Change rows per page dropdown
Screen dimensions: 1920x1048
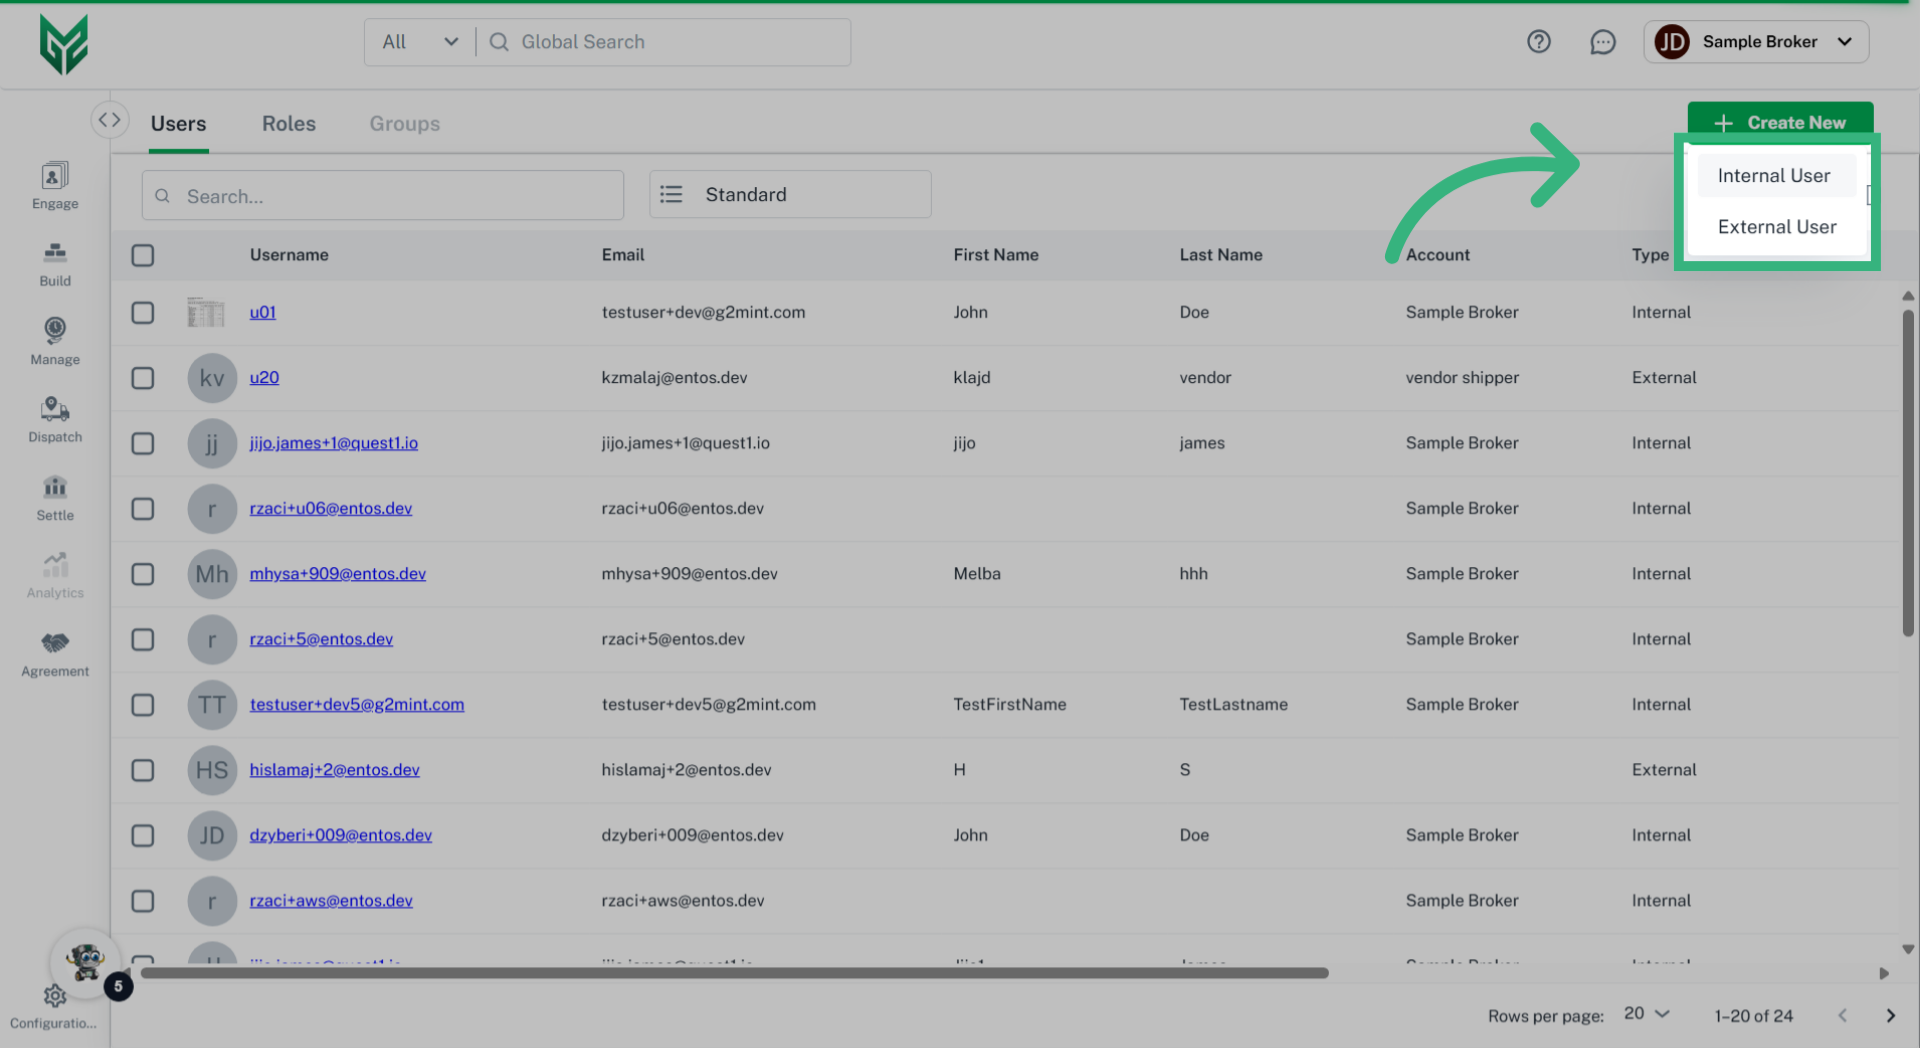(1646, 1014)
